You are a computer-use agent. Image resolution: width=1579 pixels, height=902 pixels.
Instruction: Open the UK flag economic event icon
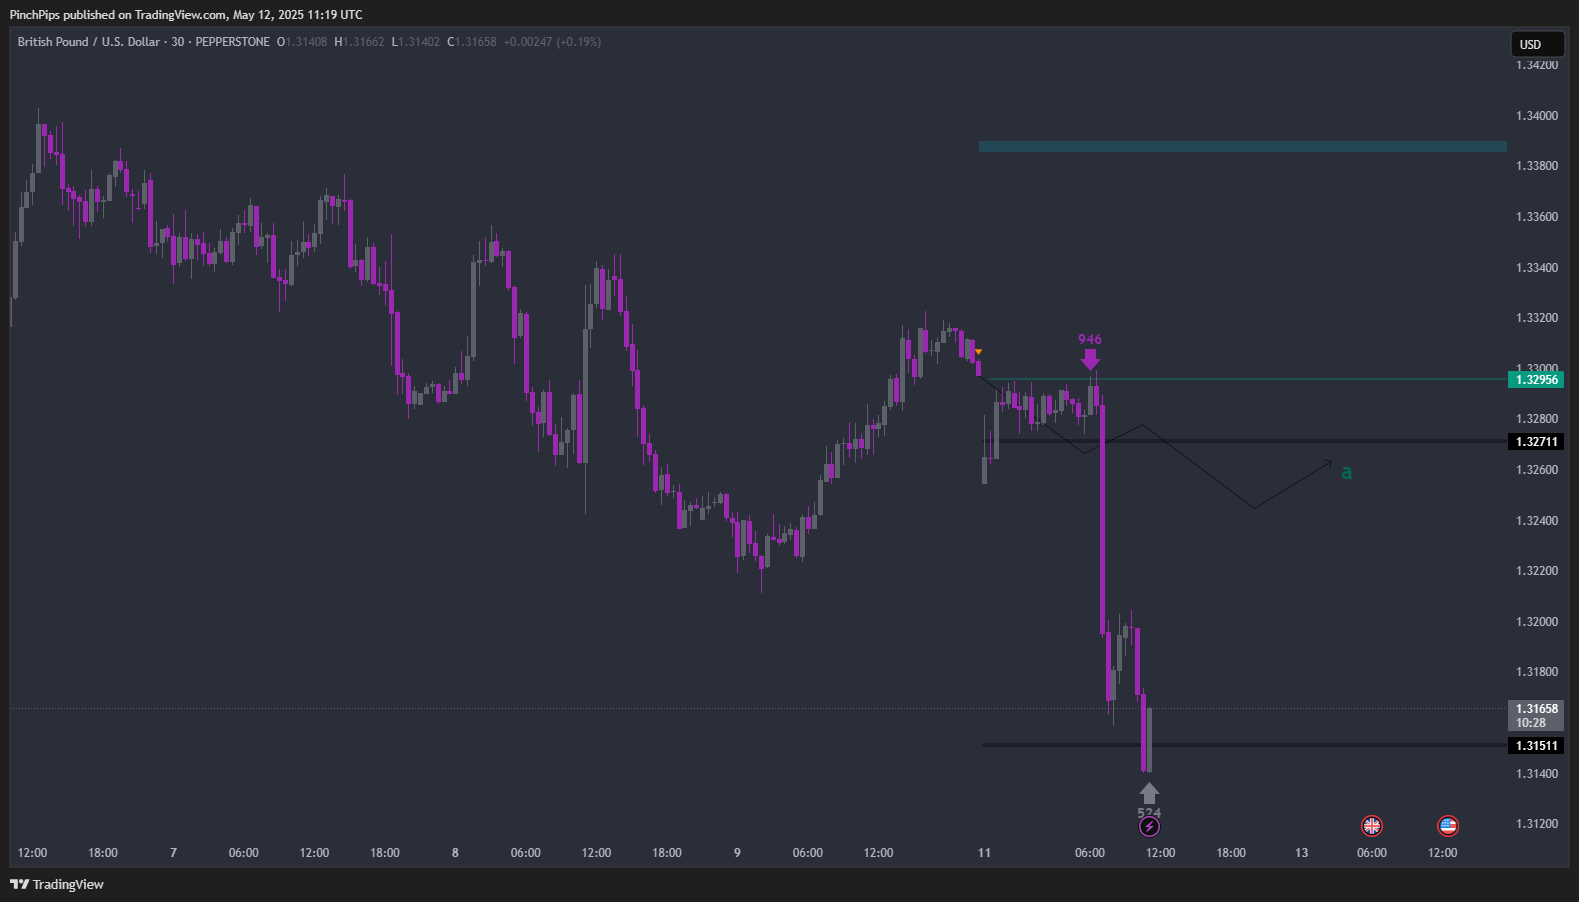(x=1372, y=826)
